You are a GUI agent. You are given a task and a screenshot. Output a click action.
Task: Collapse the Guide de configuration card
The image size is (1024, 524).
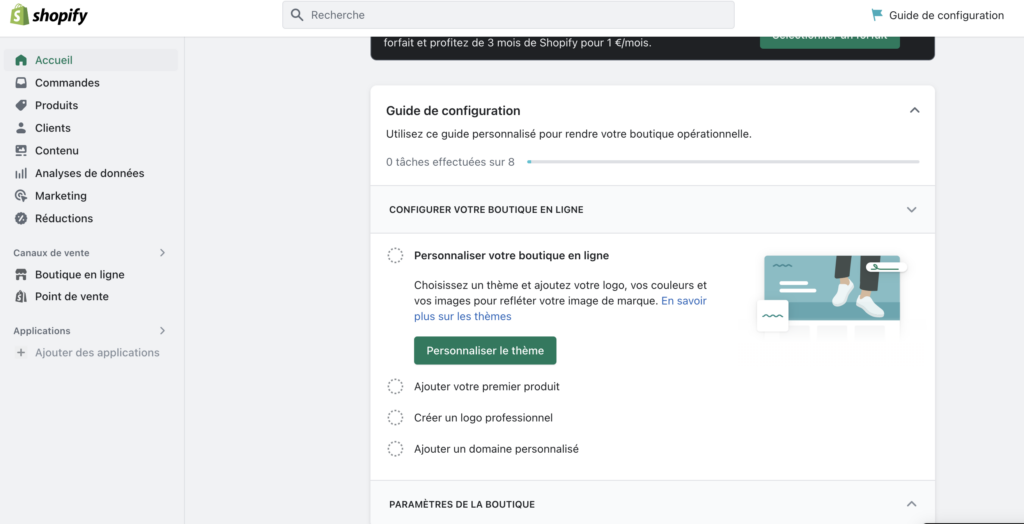pyautogui.click(x=914, y=111)
